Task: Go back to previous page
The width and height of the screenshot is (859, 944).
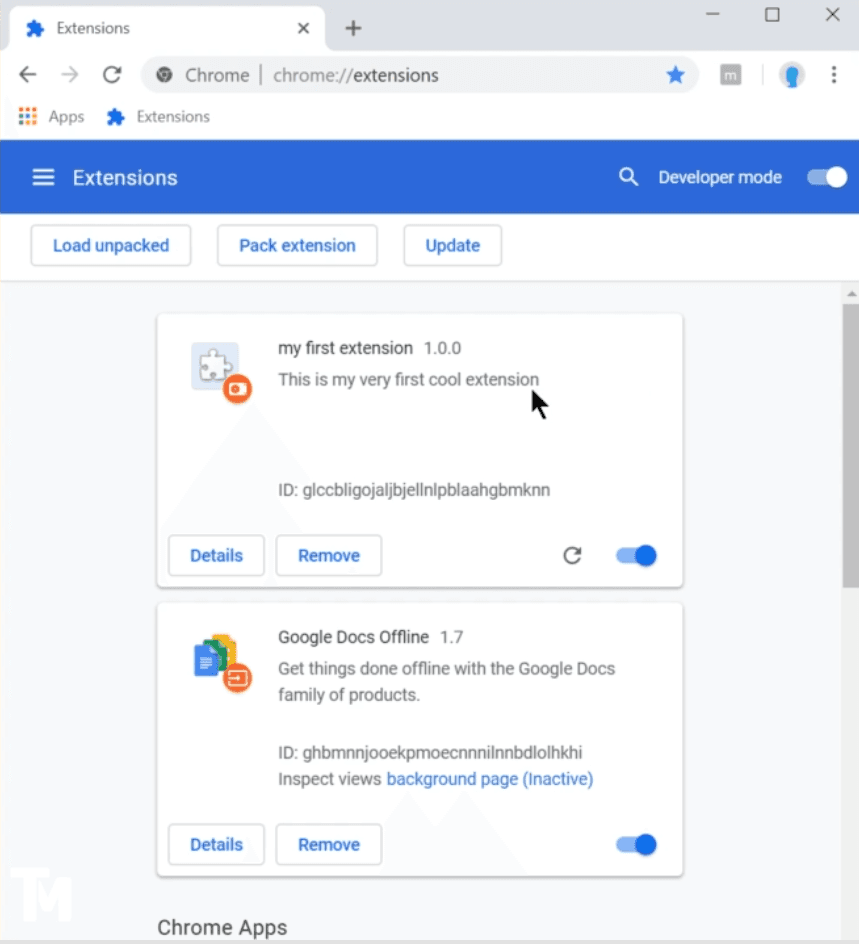Action: pyautogui.click(x=28, y=75)
